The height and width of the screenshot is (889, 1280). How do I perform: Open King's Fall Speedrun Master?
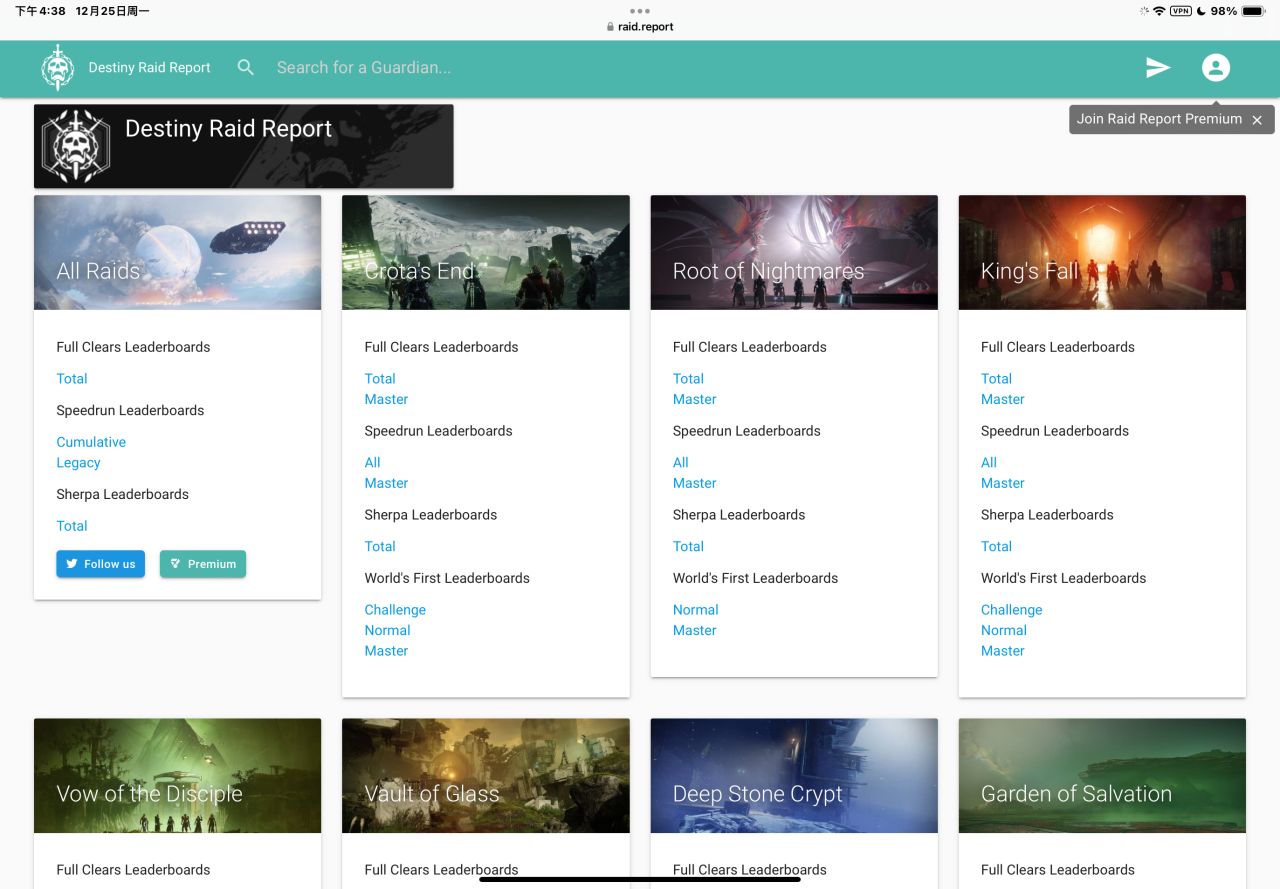tap(1002, 483)
